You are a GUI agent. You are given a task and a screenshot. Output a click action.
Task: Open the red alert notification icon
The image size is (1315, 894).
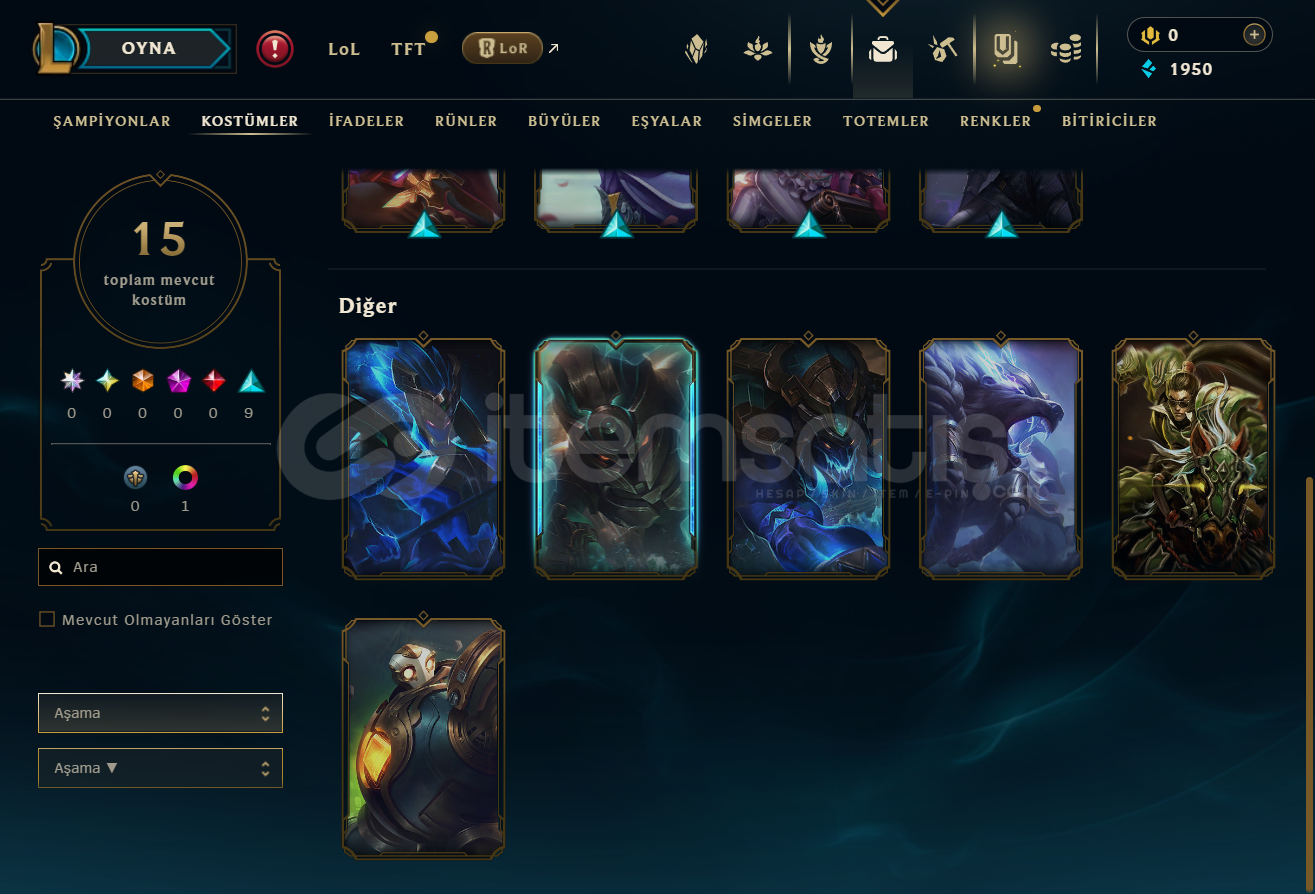pos(275,48)
